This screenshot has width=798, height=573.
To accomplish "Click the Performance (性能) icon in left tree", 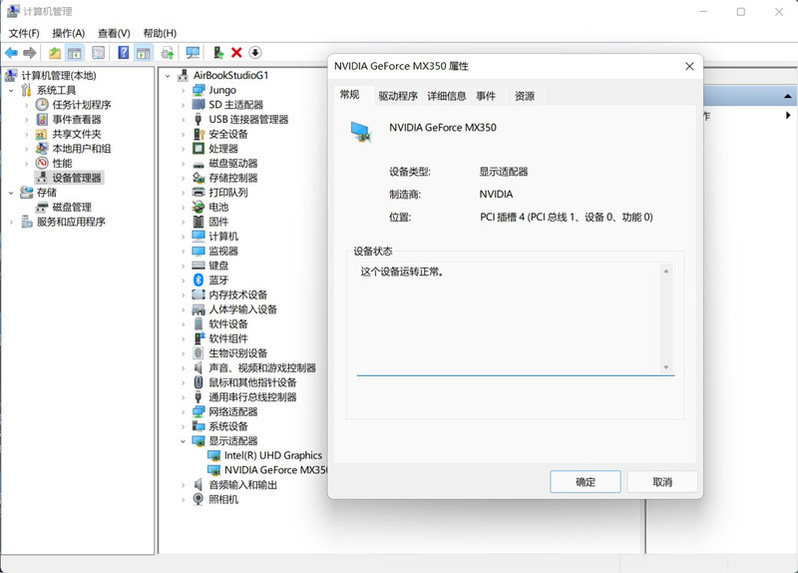I will tap(42, 163).
